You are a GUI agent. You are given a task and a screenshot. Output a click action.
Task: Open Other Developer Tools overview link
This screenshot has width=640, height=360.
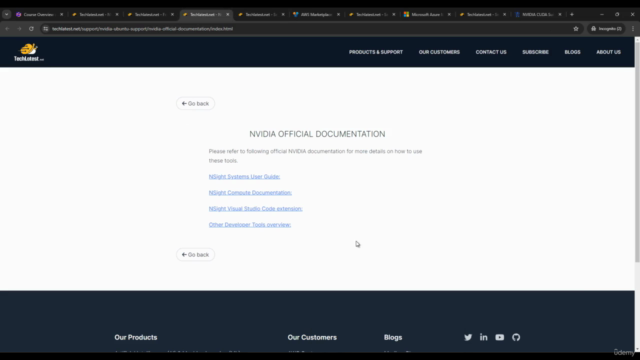(x=250, y=224)
